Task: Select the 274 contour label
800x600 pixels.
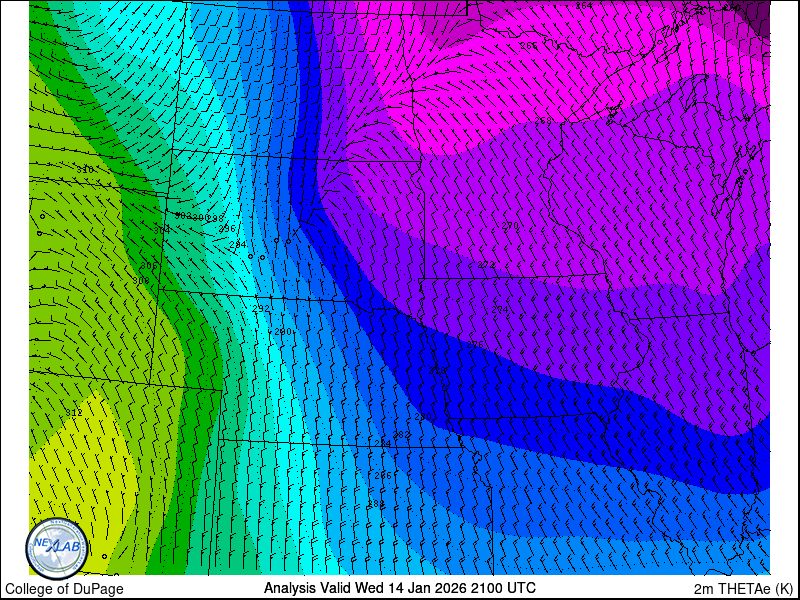Action: (x=499, y=310)
